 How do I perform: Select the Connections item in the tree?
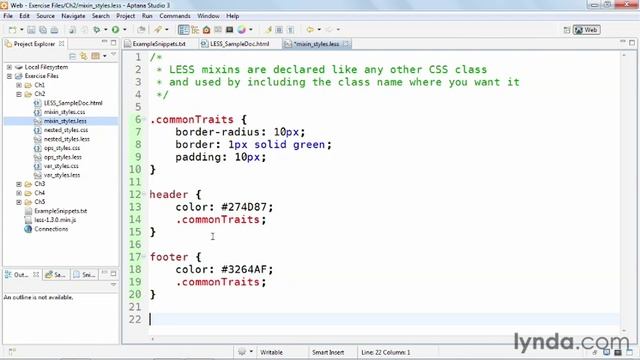[51, 229]
